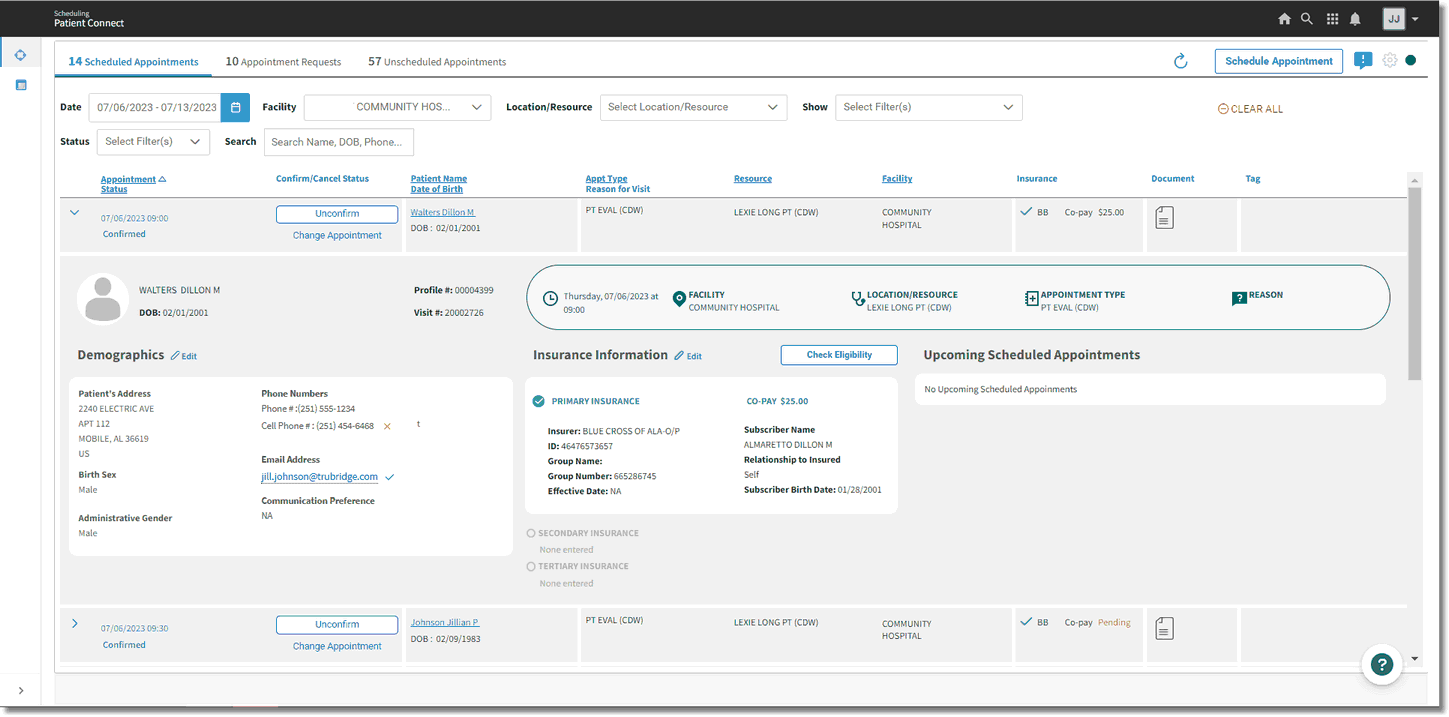Image resolution: width=1449 pixels, height=717 pixels.
Task: Open the Location/Resource dropdown
Action: click(694, 107)
